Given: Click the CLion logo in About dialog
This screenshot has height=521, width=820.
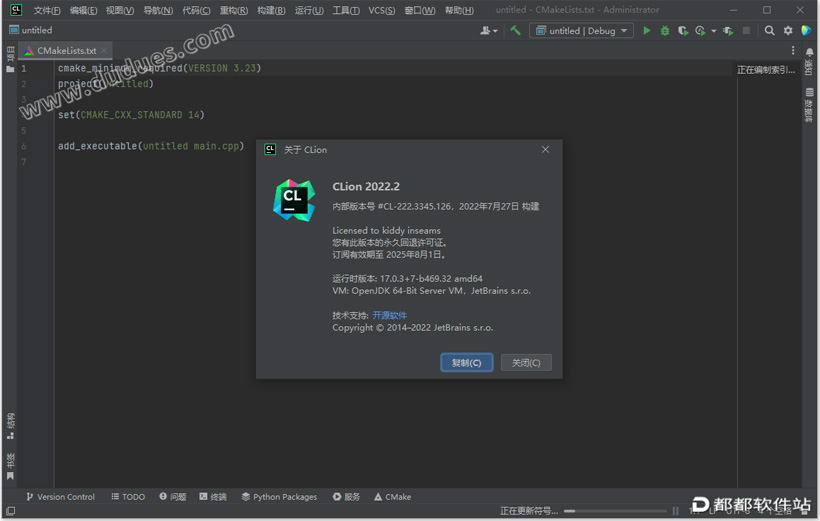Looking at the screenshot, I should 294,200.
